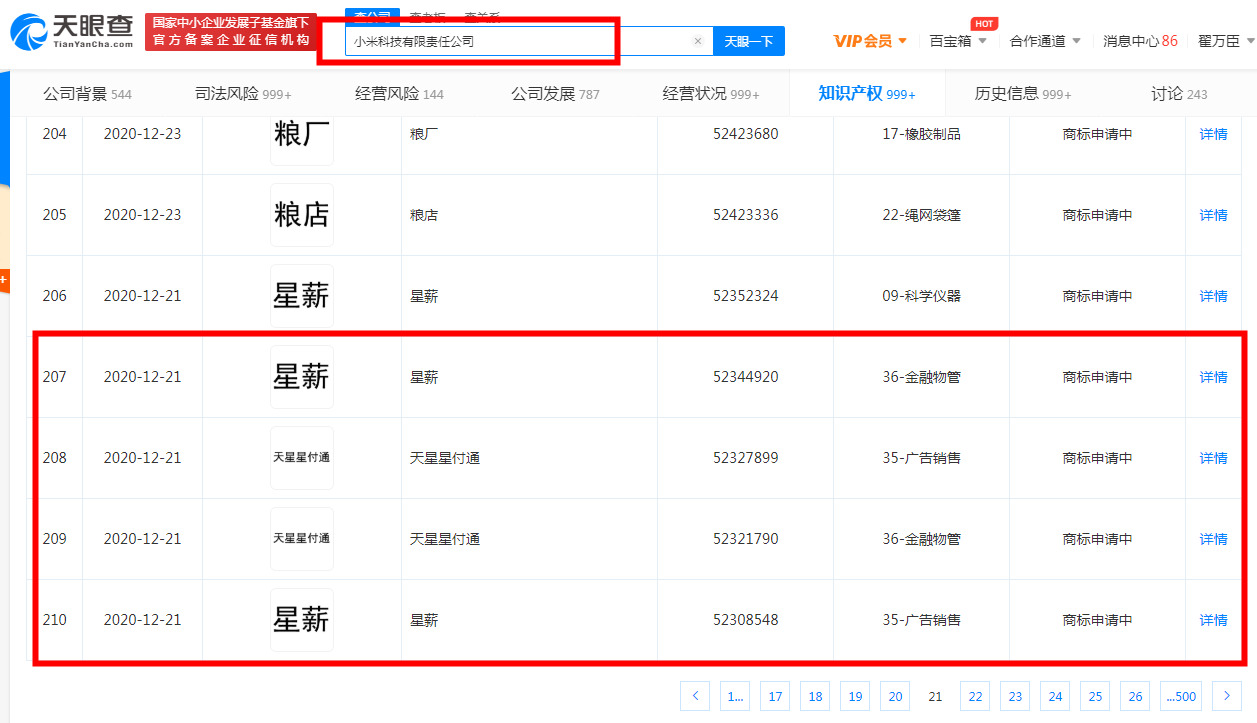The height and width of the screenshot is (723, 1257).
Task: Go to previous page with left arrow
Action: (695, 696)
